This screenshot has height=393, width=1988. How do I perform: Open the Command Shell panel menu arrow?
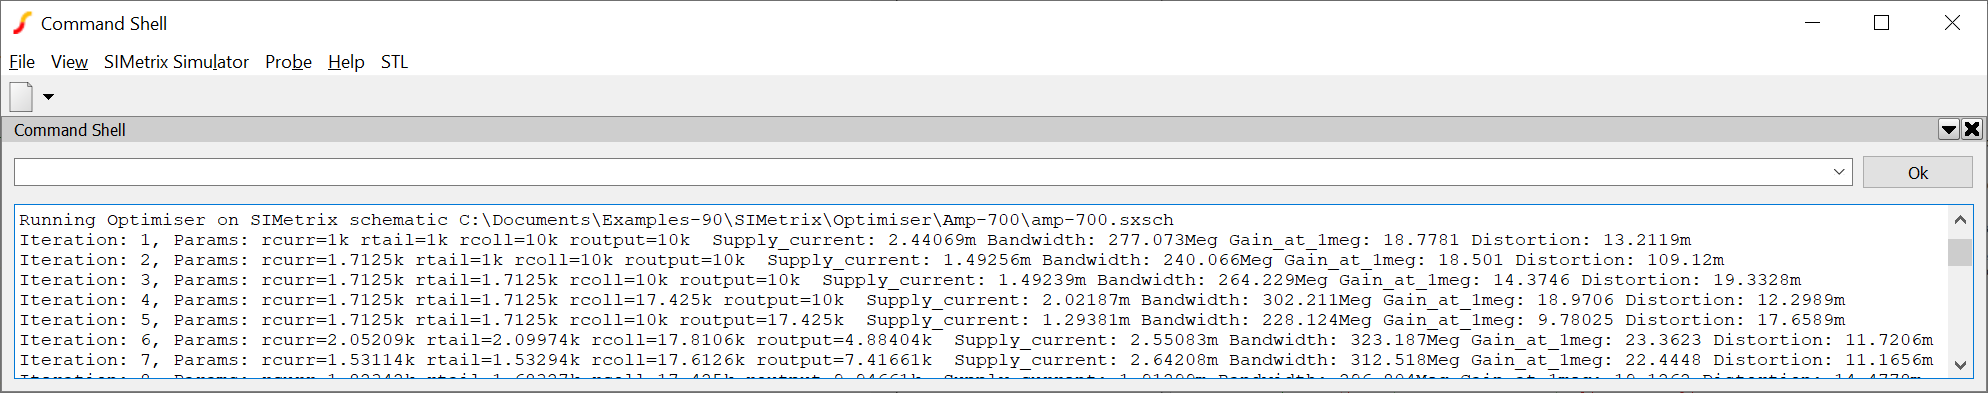point(1948,129)
